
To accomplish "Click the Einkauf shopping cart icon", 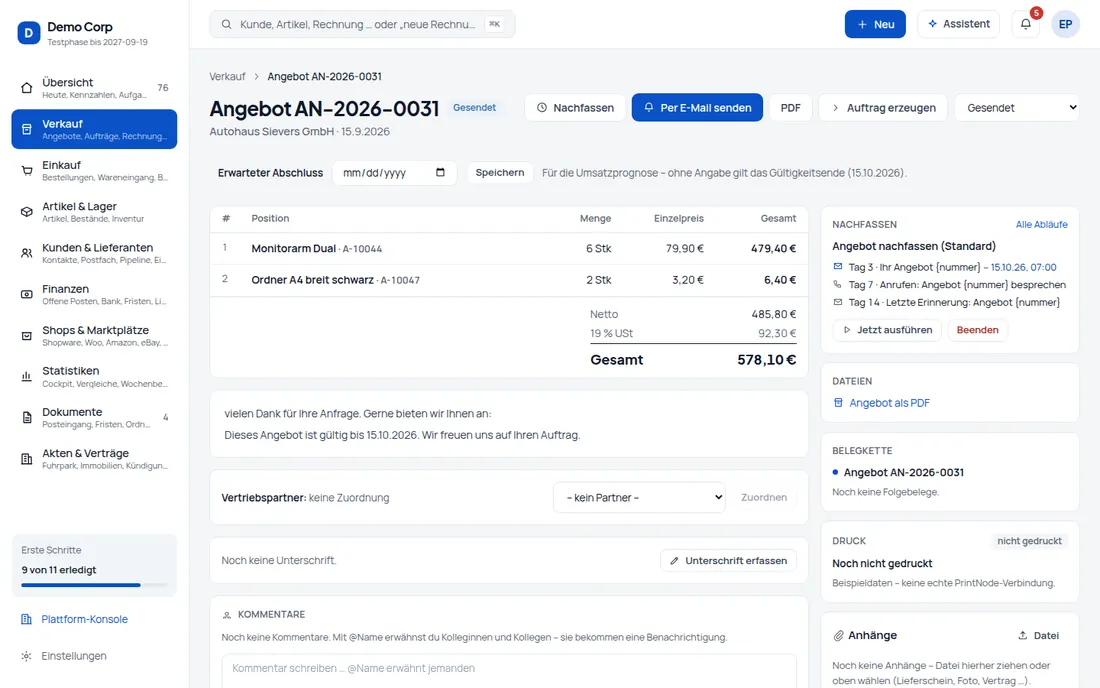I will click(27, 170).
